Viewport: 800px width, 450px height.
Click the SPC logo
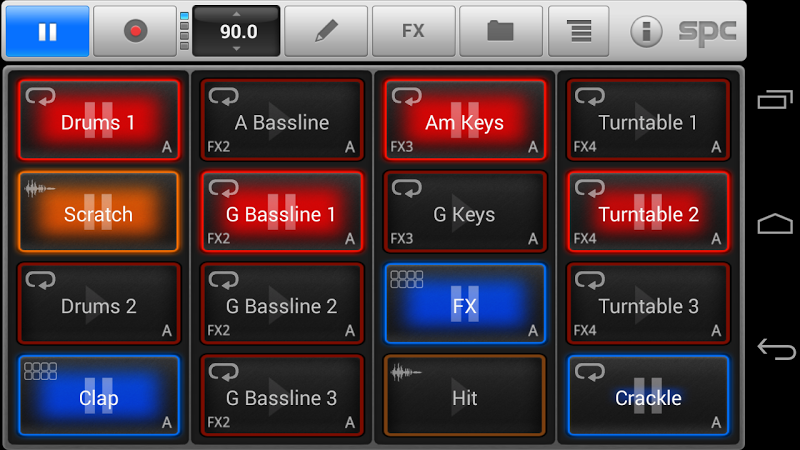[708, 32]
